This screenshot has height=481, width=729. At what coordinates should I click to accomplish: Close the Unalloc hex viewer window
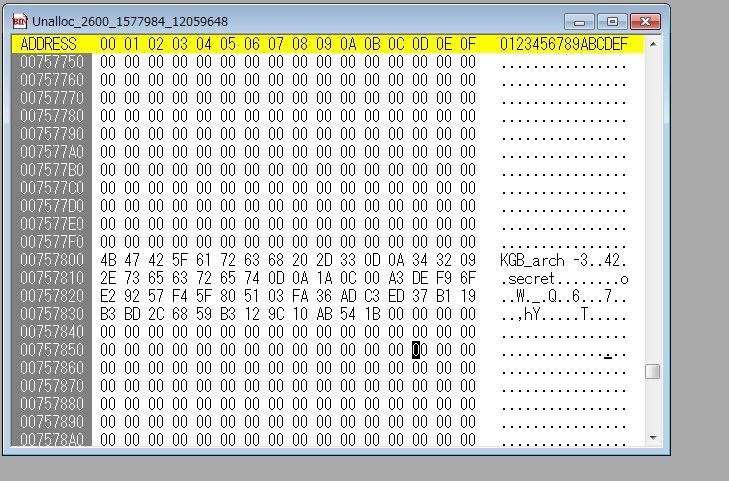[x=645, y=21]
